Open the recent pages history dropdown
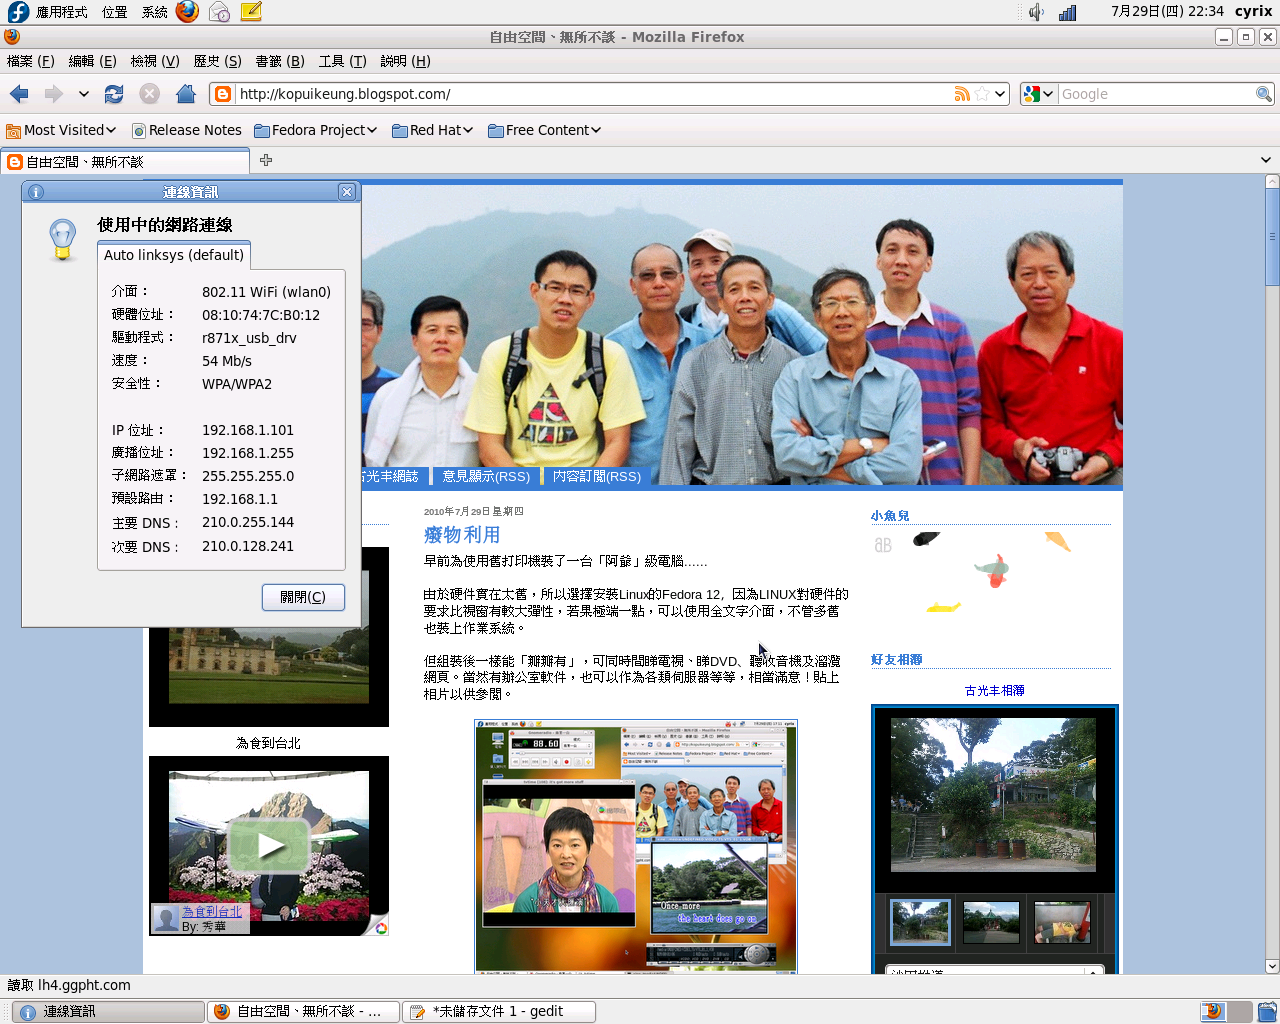The height and width of the screenshot is (1024, 1280). tap(84, 94)
